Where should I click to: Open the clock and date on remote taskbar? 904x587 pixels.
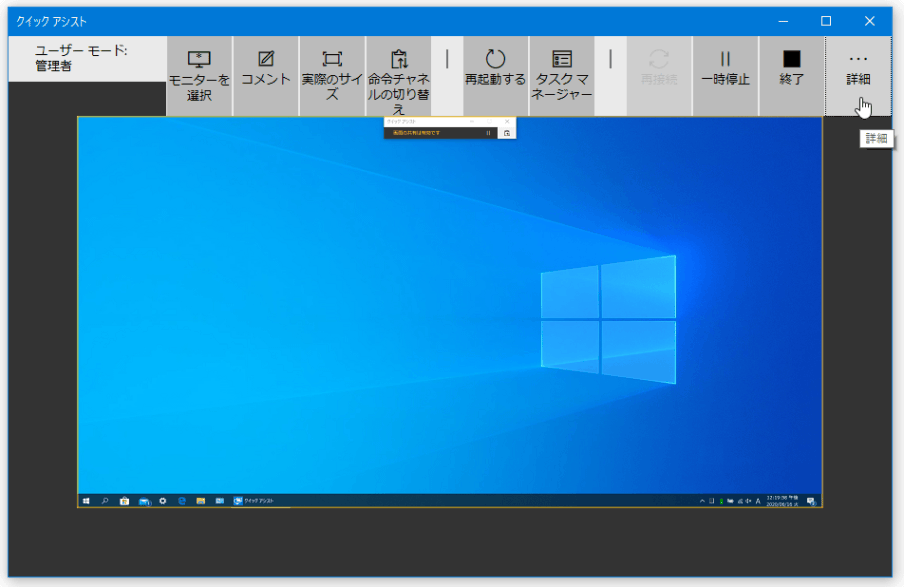[x=782, y=501]
